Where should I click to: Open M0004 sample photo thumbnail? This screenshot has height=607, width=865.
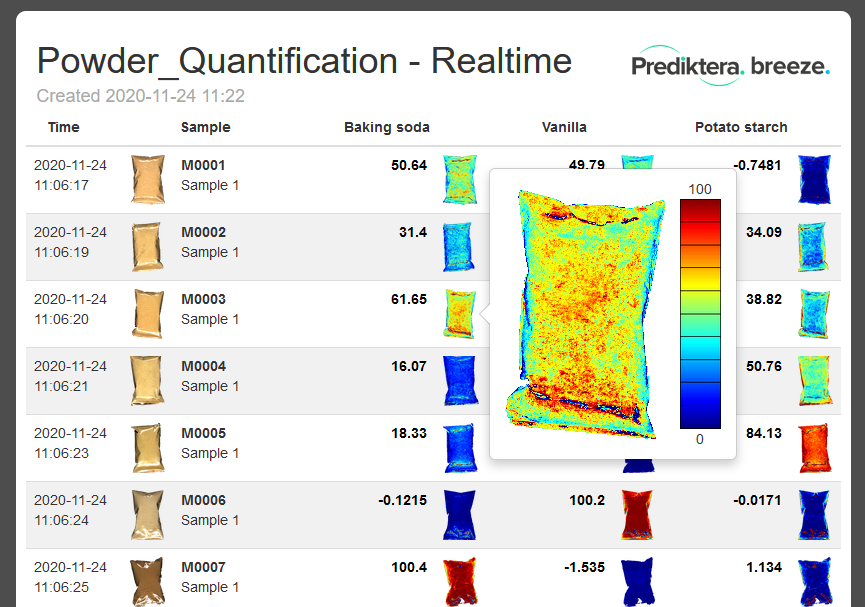click(x=147, y=381)
